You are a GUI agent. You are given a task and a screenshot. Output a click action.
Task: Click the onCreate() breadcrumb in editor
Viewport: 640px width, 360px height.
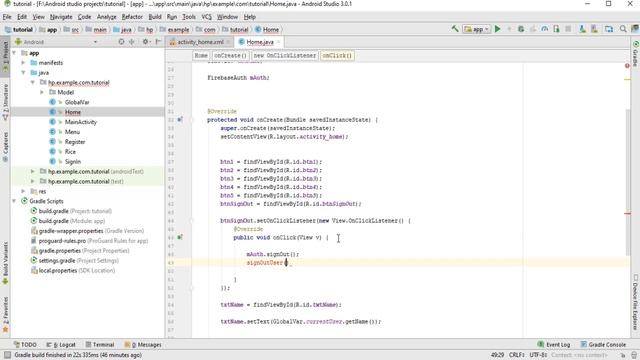click(230, 56)
